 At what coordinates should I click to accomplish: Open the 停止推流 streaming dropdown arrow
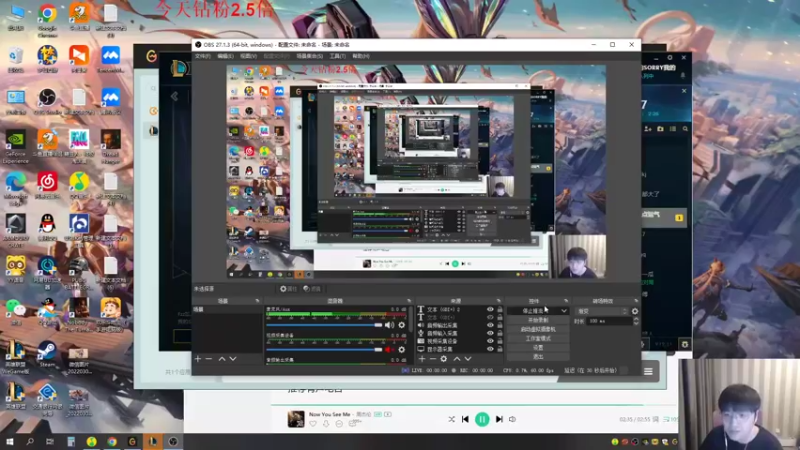564,311
